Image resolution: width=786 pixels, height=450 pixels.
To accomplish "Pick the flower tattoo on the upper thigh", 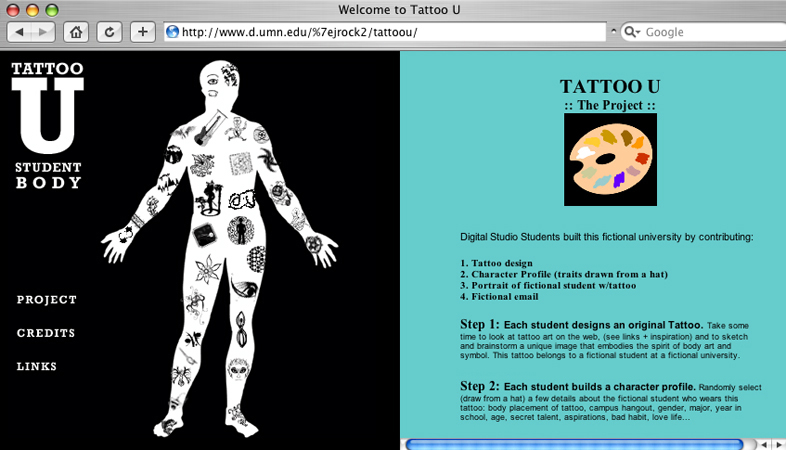I will [209, 270].
